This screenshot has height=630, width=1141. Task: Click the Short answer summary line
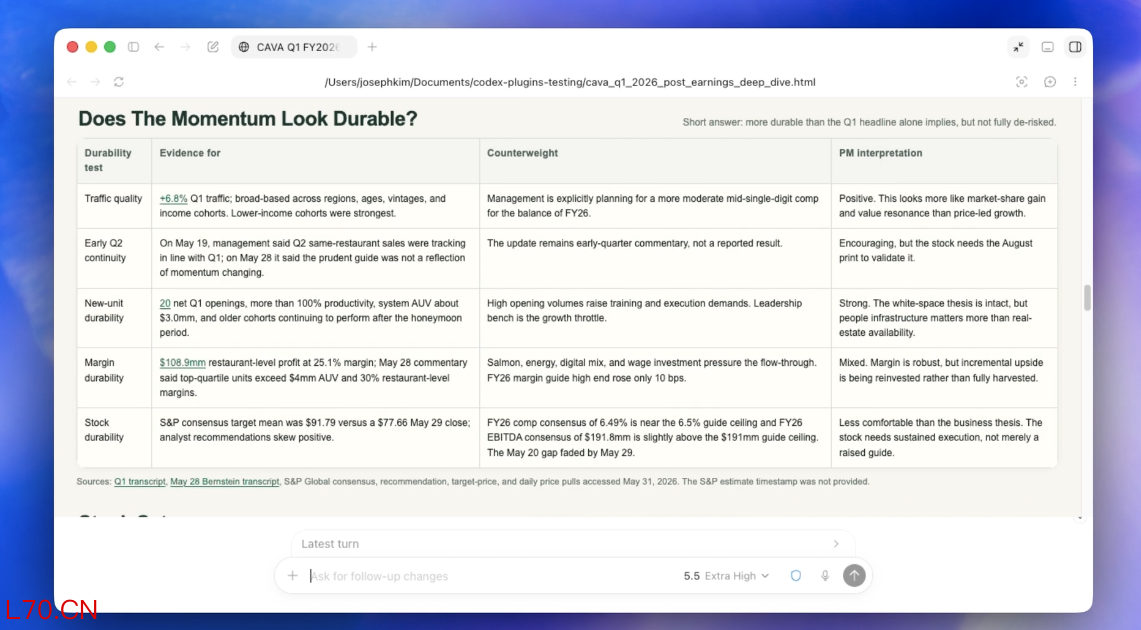tap(869, 122)
